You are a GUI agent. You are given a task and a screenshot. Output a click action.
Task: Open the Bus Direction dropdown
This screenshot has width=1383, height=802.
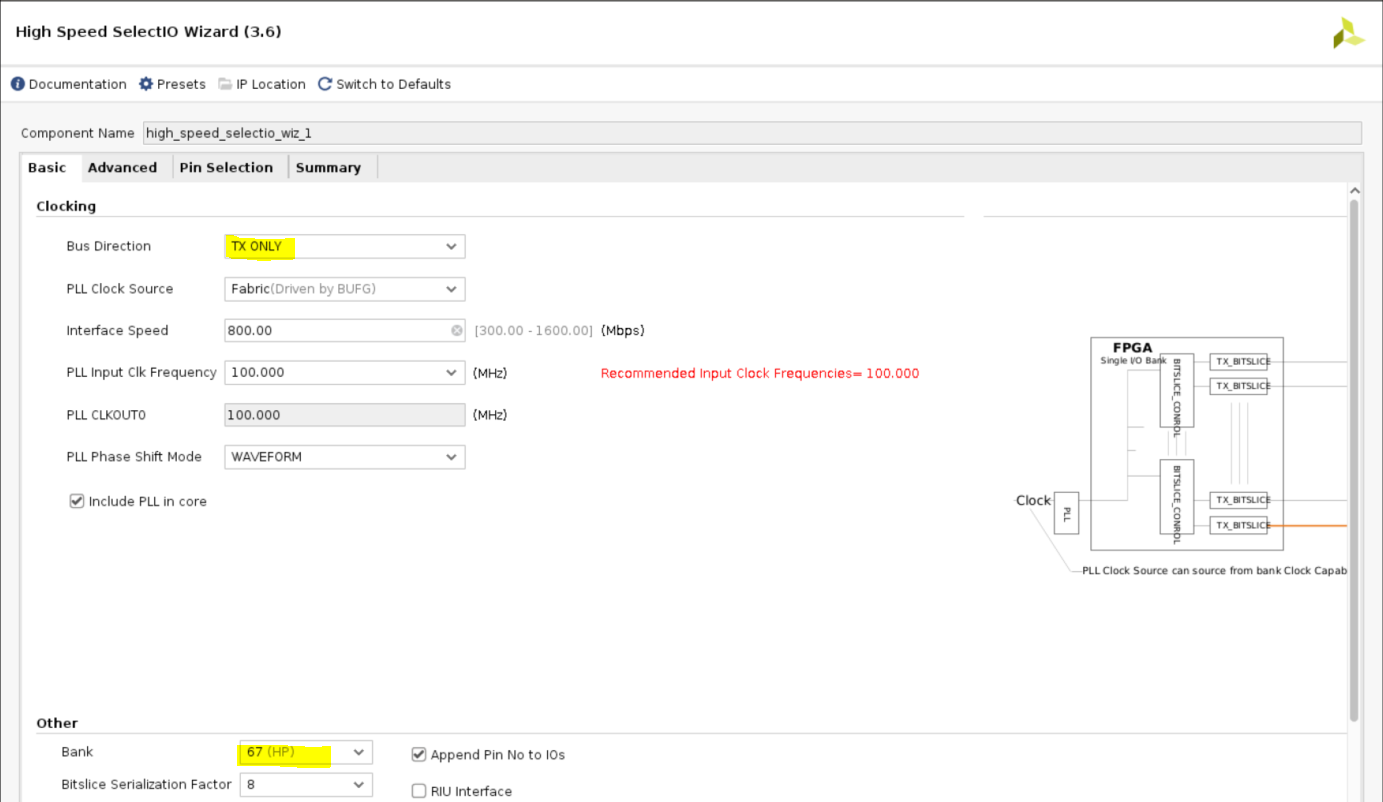(344, 247)
